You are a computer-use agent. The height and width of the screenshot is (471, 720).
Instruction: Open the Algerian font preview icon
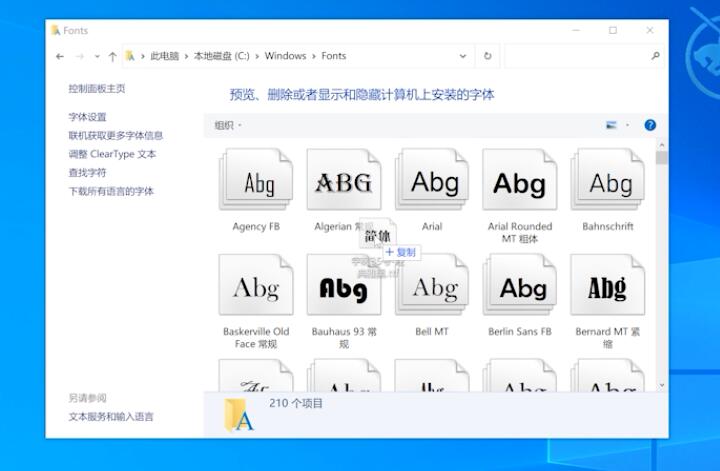tap(344, 179)
